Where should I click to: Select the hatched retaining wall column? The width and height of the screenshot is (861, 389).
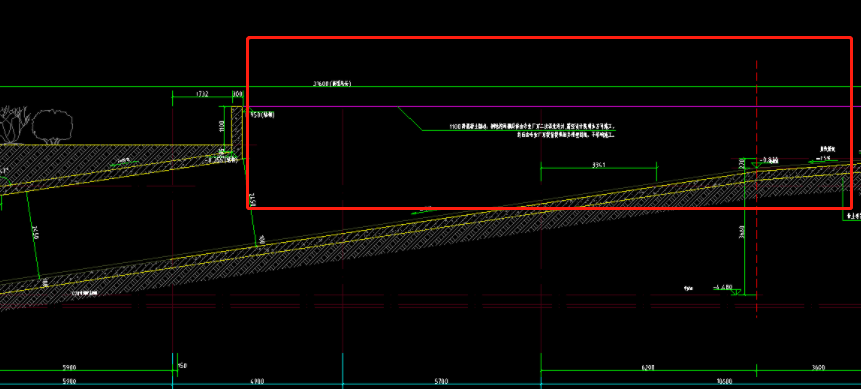(x=238, y=130)
